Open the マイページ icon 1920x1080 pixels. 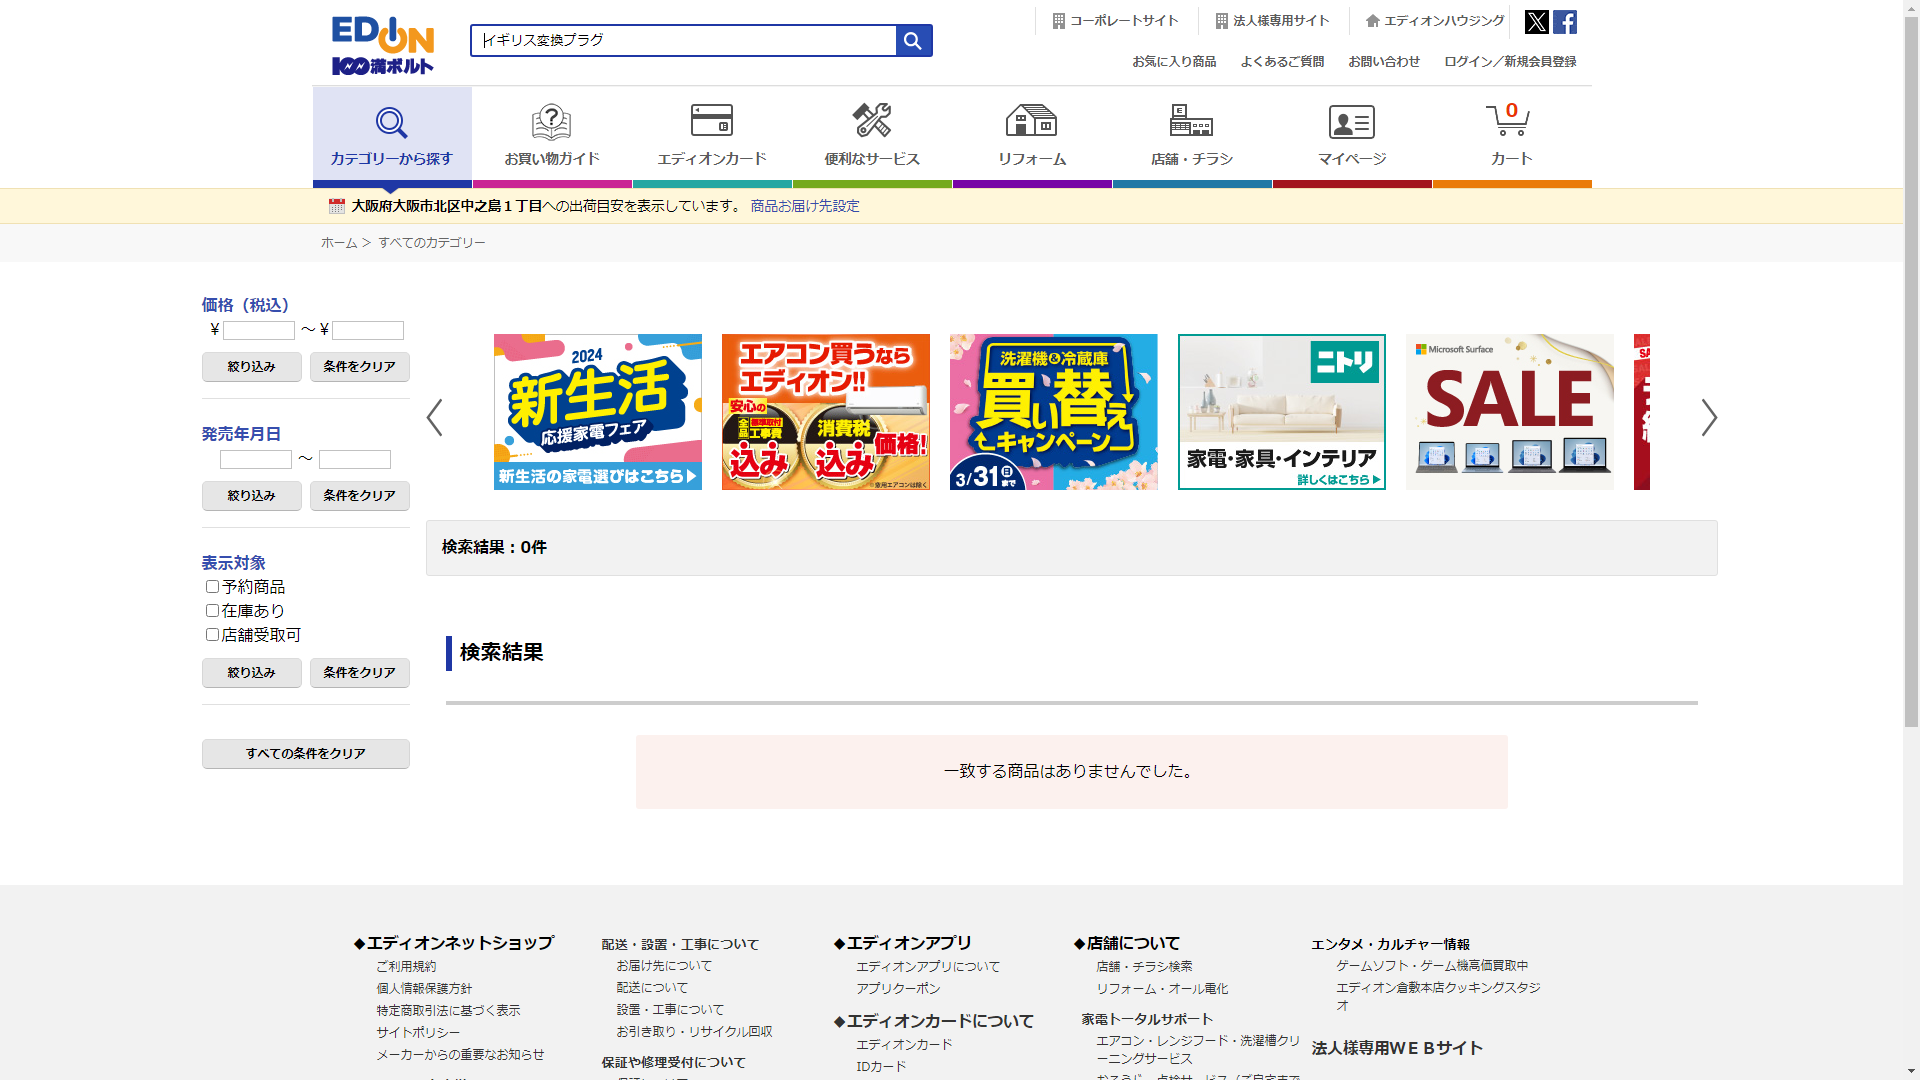point(1351,122)
